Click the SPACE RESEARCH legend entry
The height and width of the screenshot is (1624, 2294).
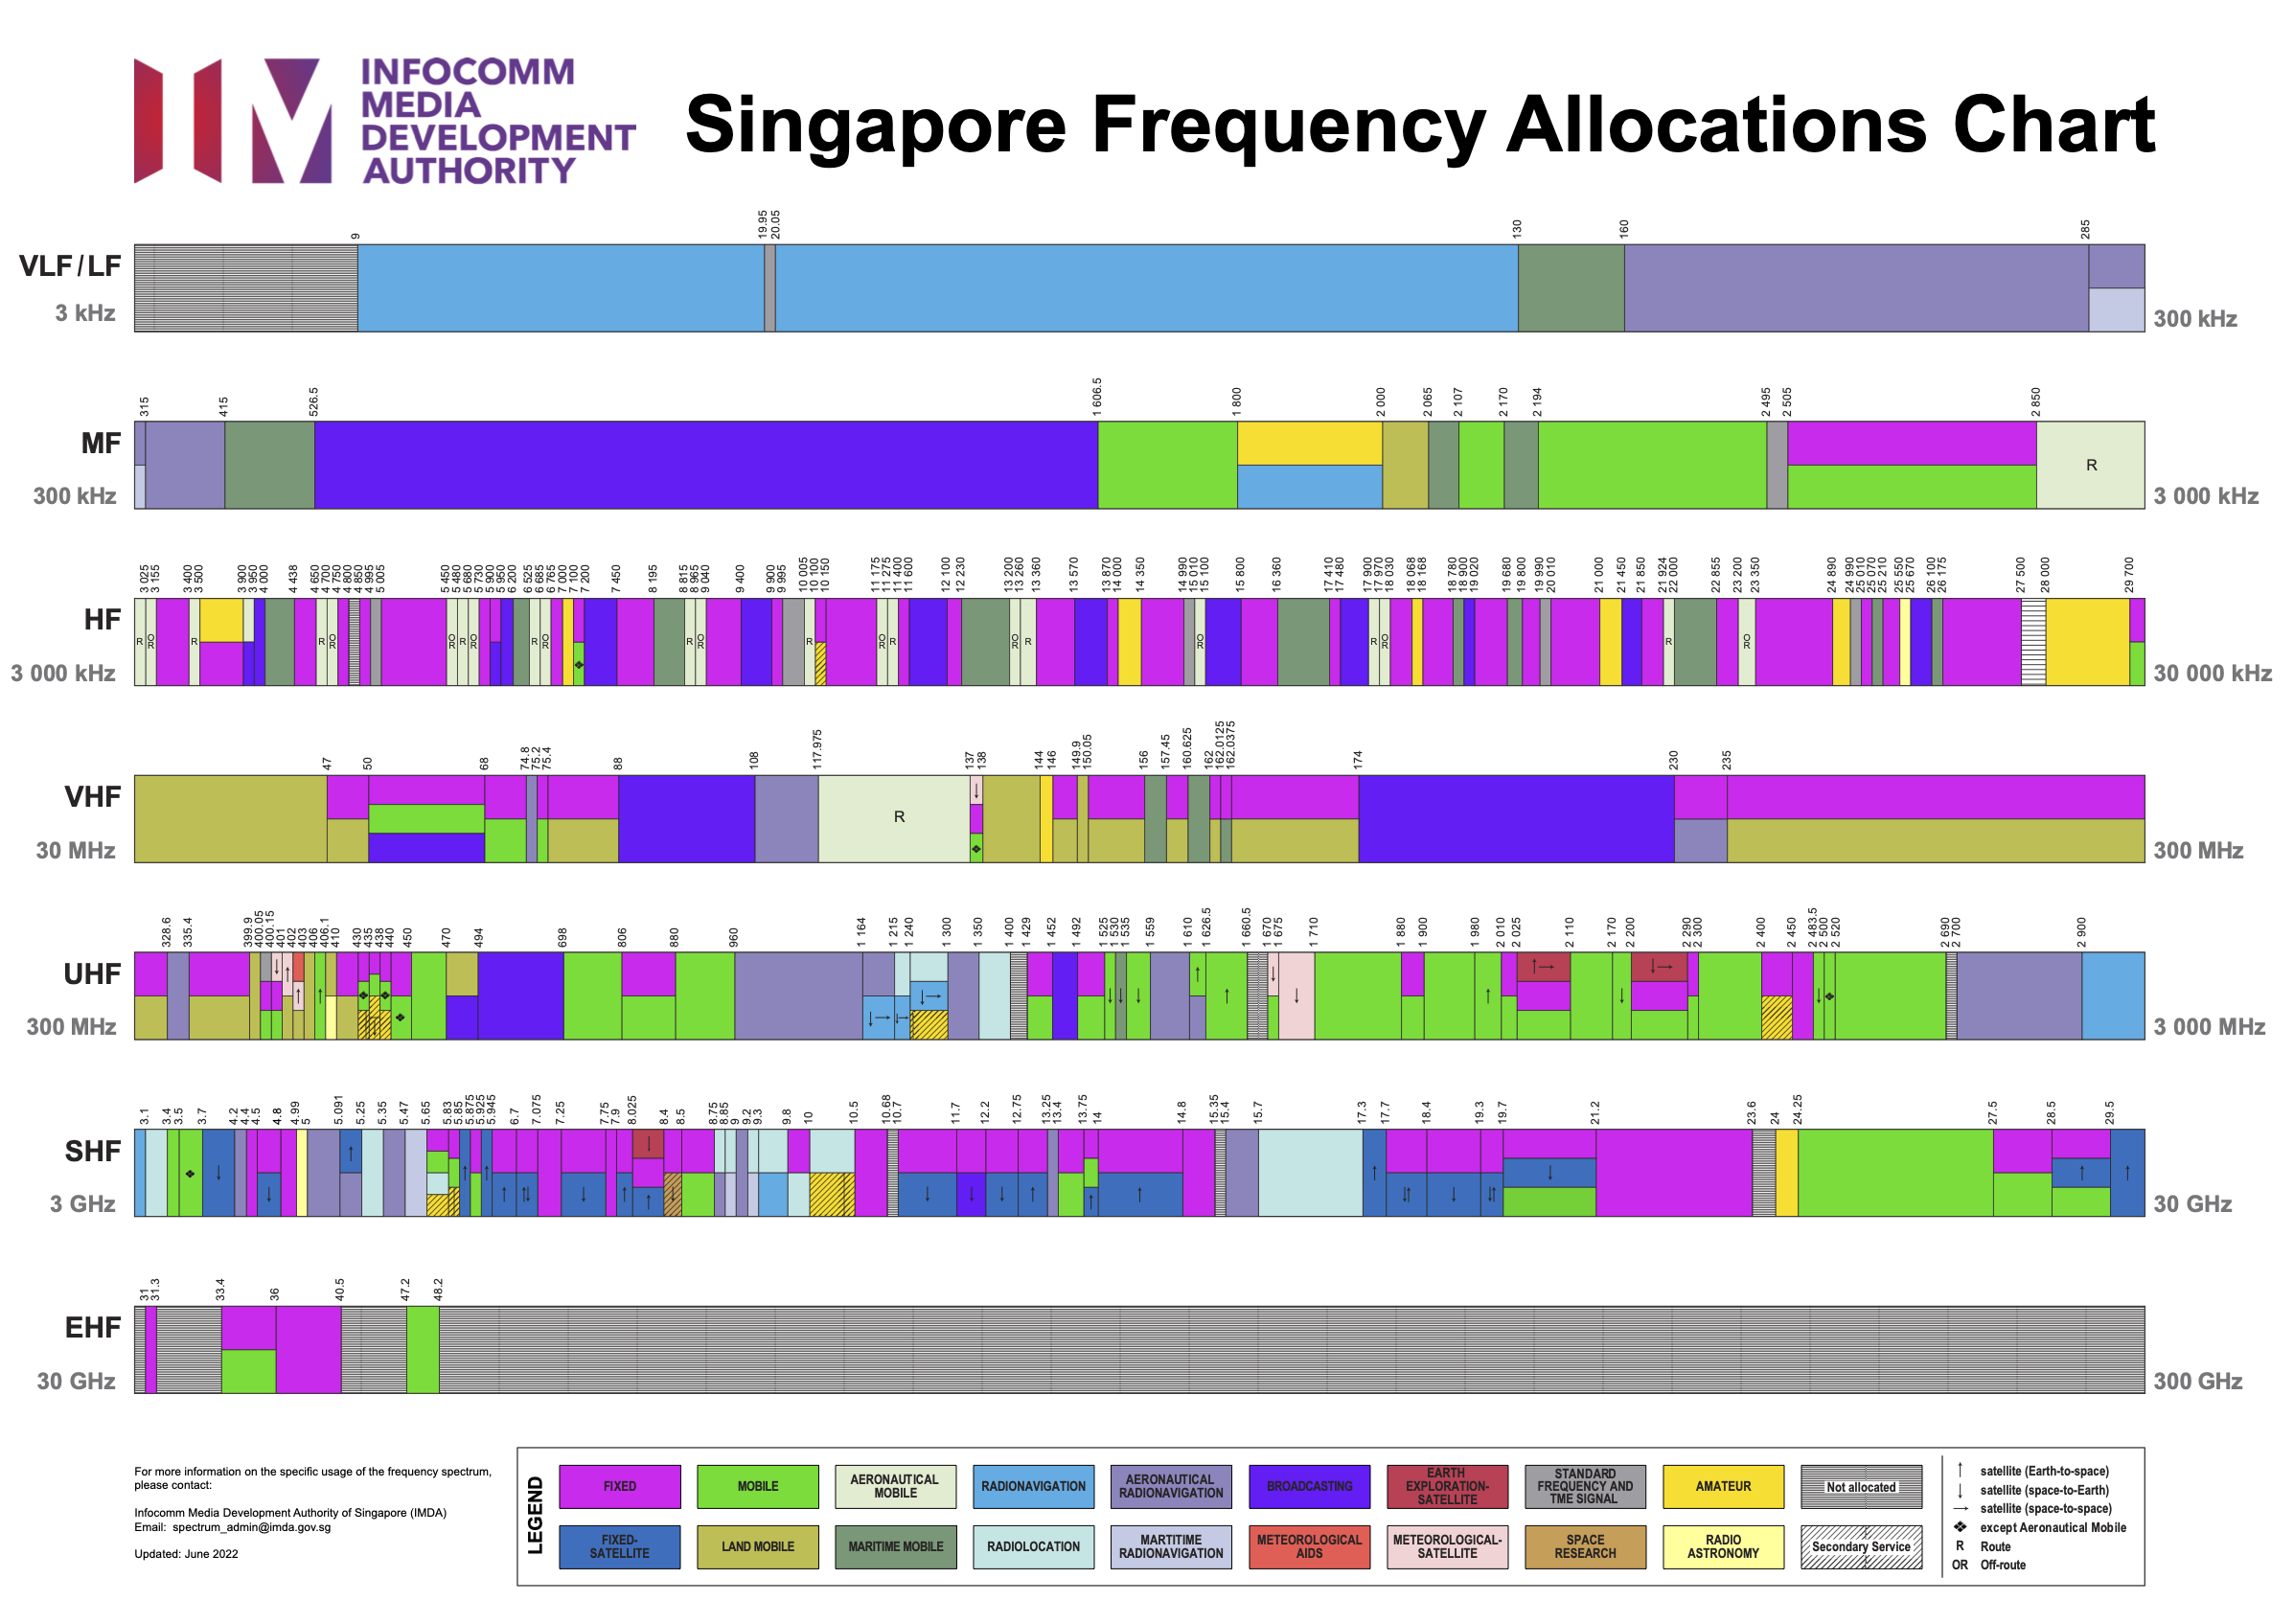(x=1585, y=1546)
